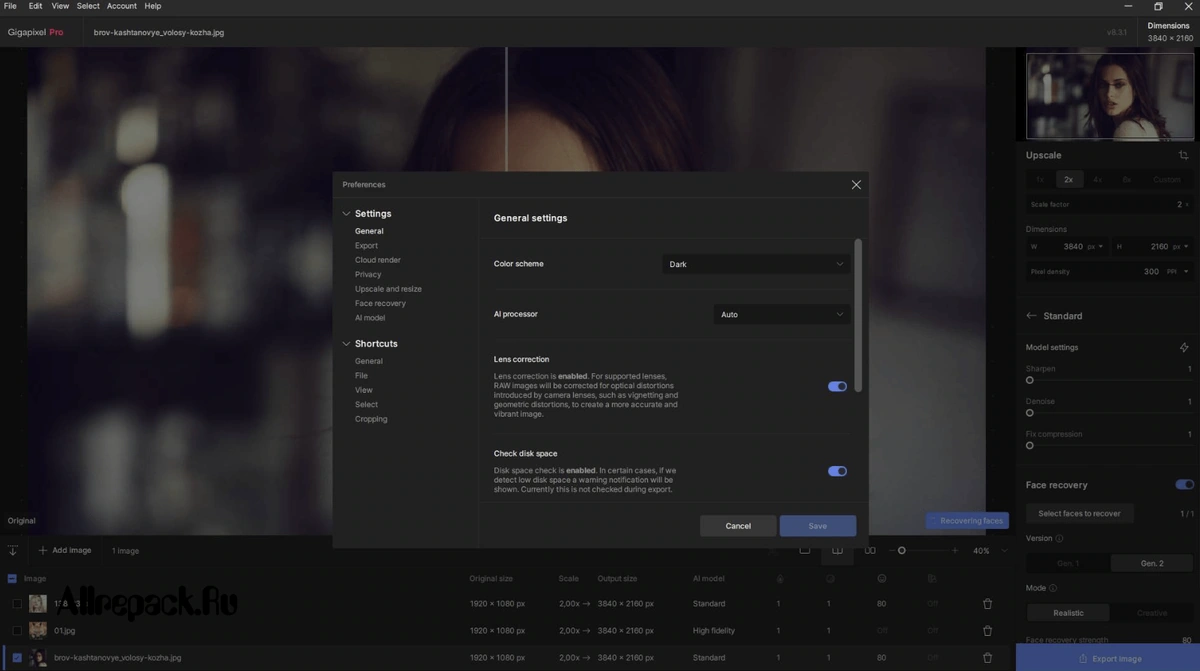The image size is (1200, 671).
Task: Open the width px unit dropdown
Action: pos(1094,246)
